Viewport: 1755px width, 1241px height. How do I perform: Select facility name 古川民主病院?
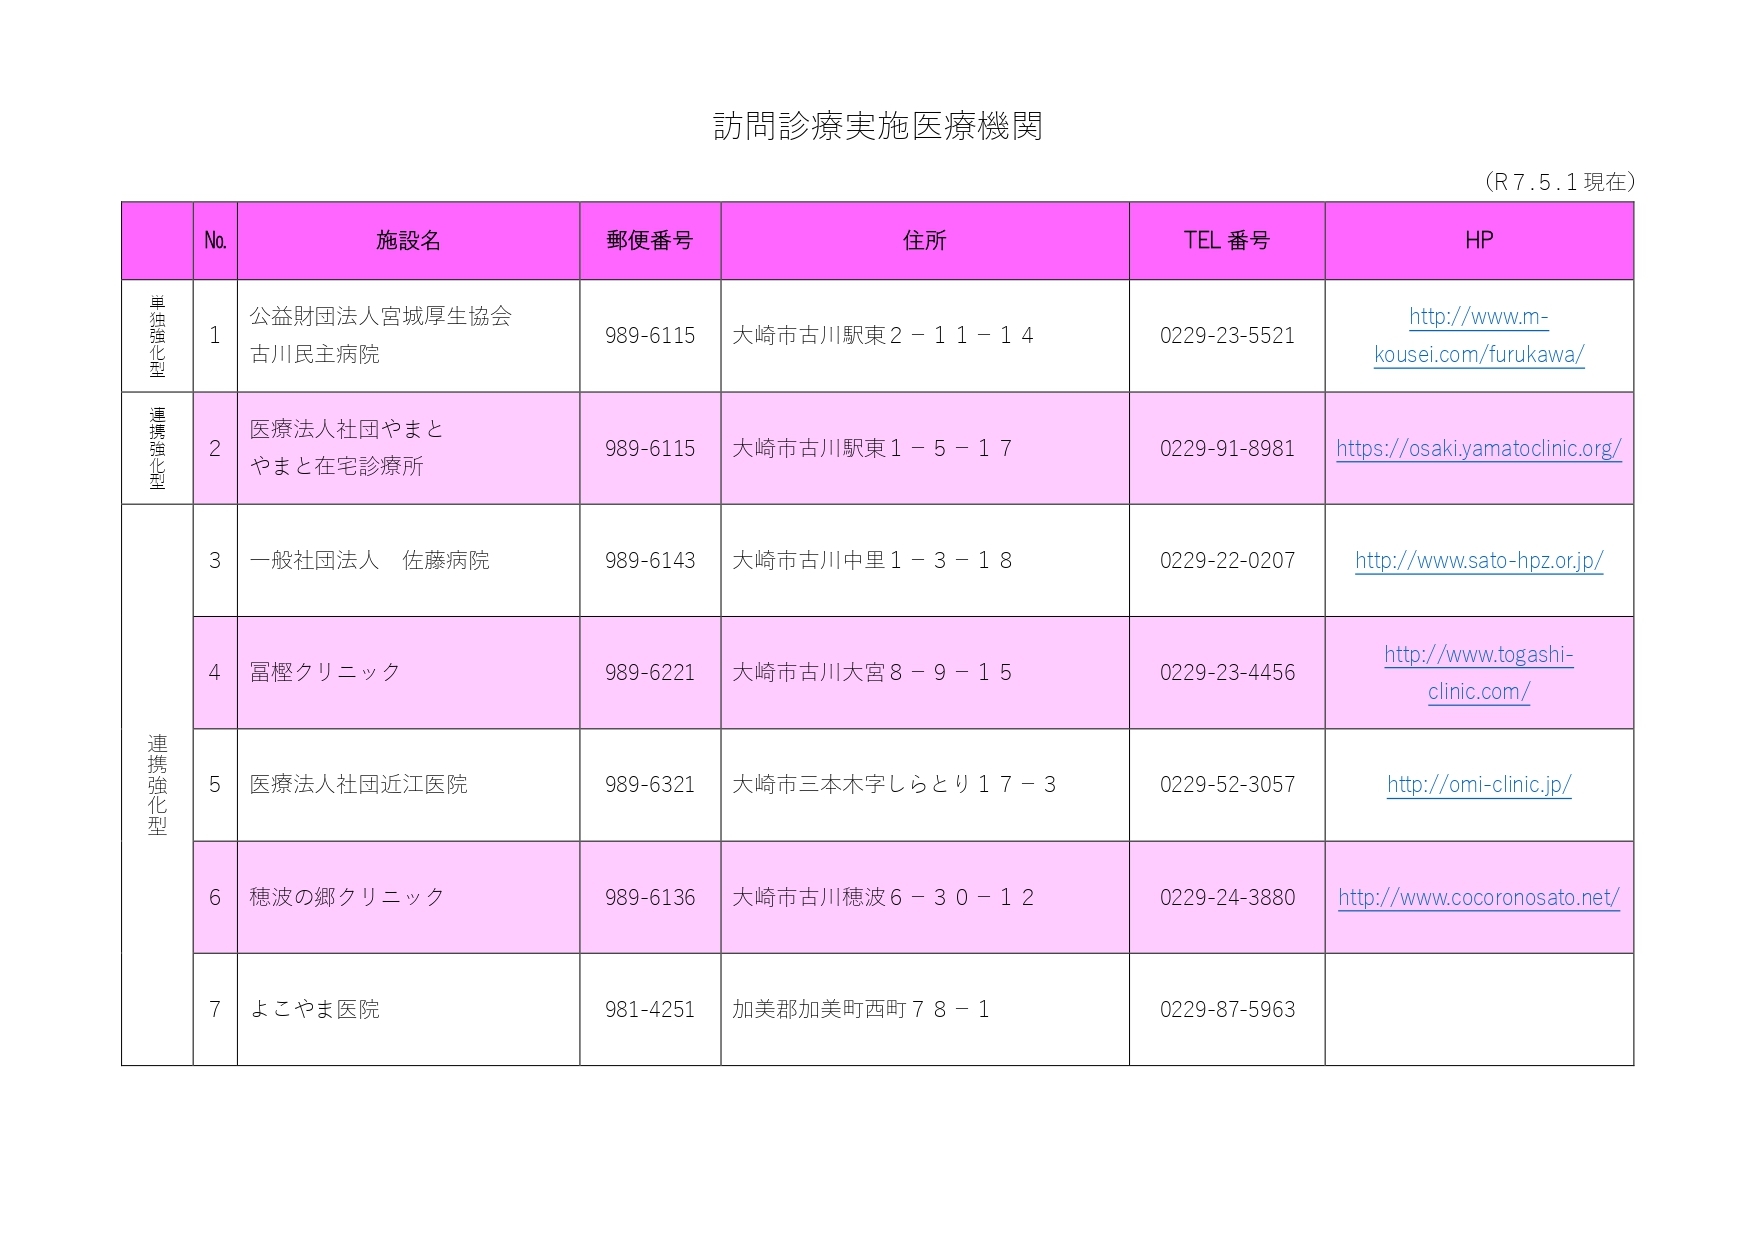pos(315,354)
